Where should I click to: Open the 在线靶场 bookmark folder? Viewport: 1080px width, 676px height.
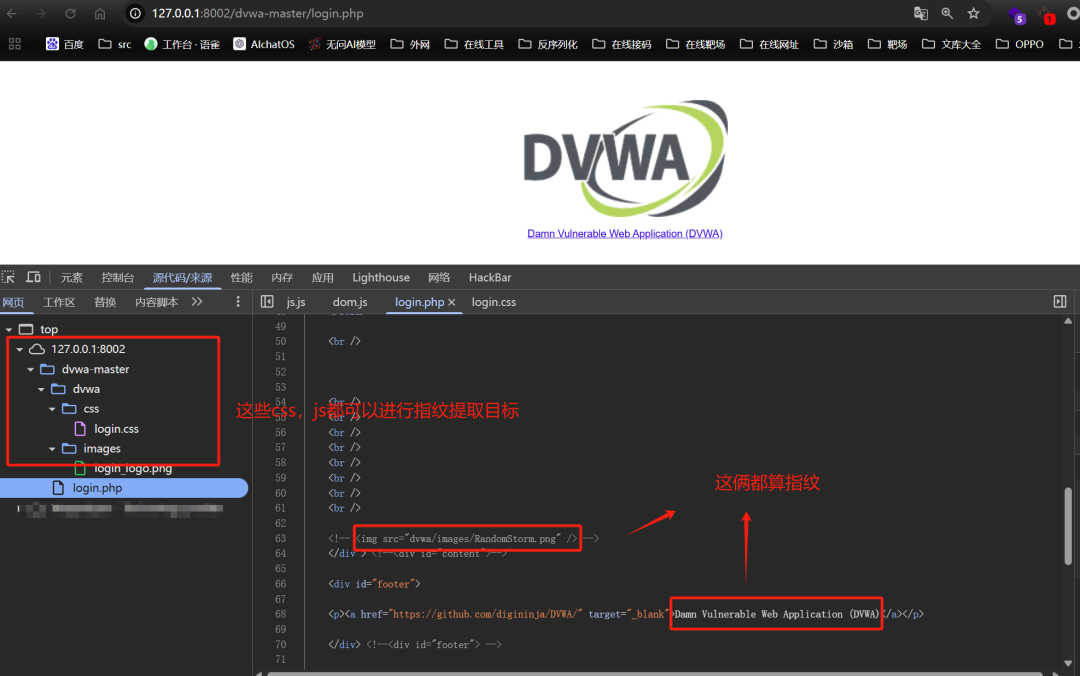click(696, 44)
